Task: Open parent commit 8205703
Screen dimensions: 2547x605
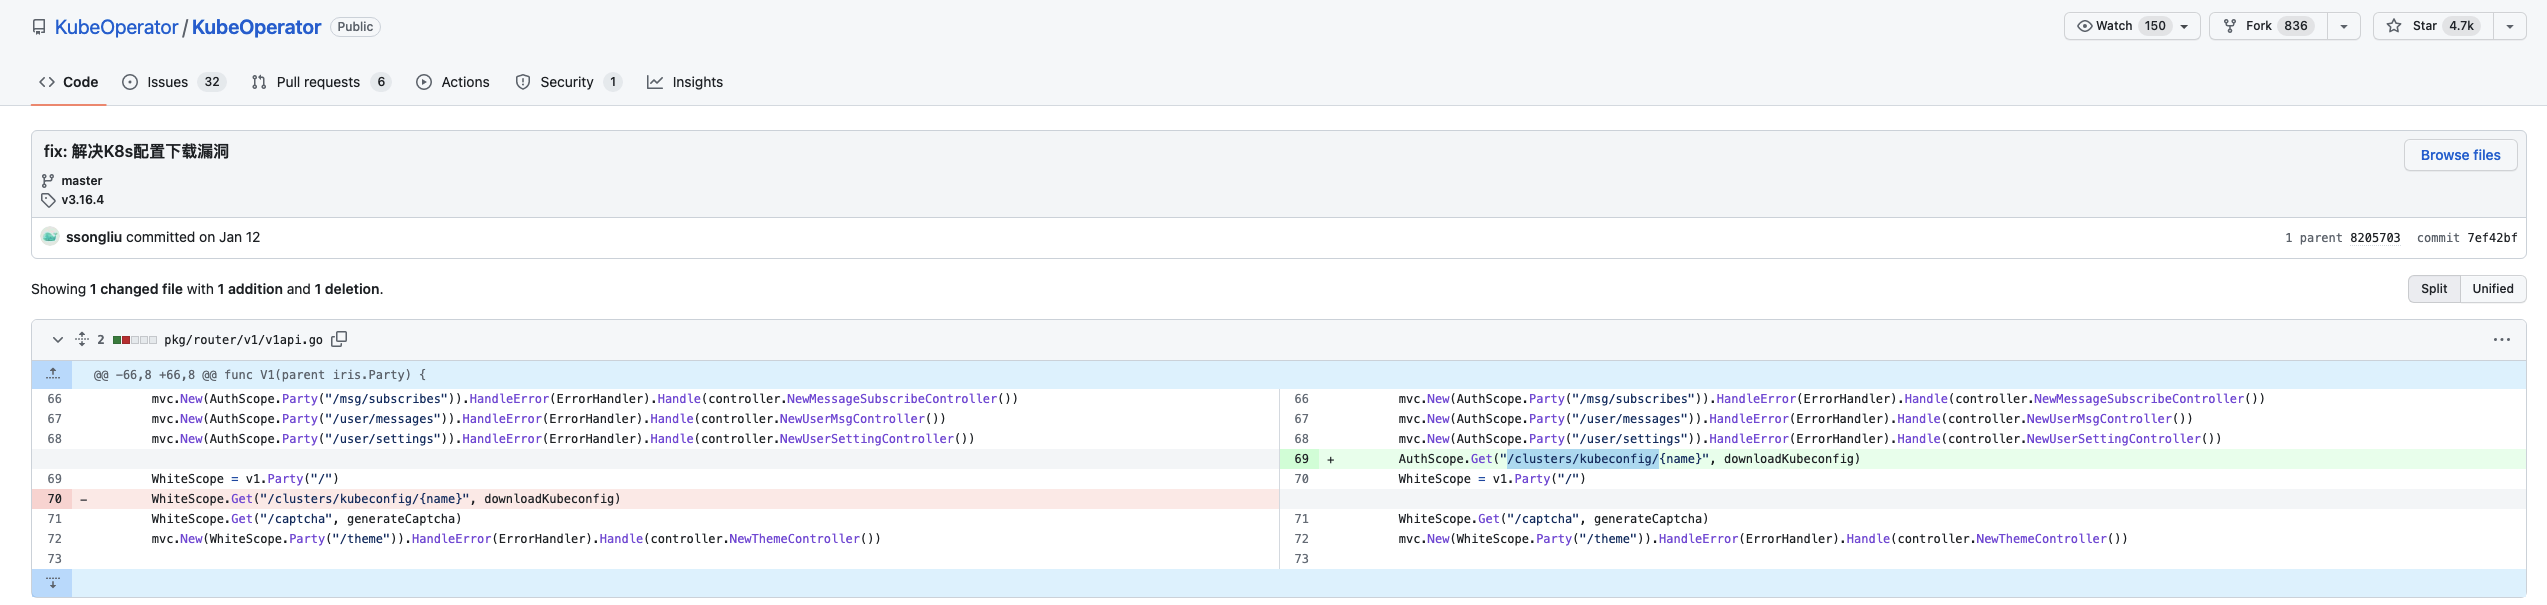Action: tap(2375, 238)
